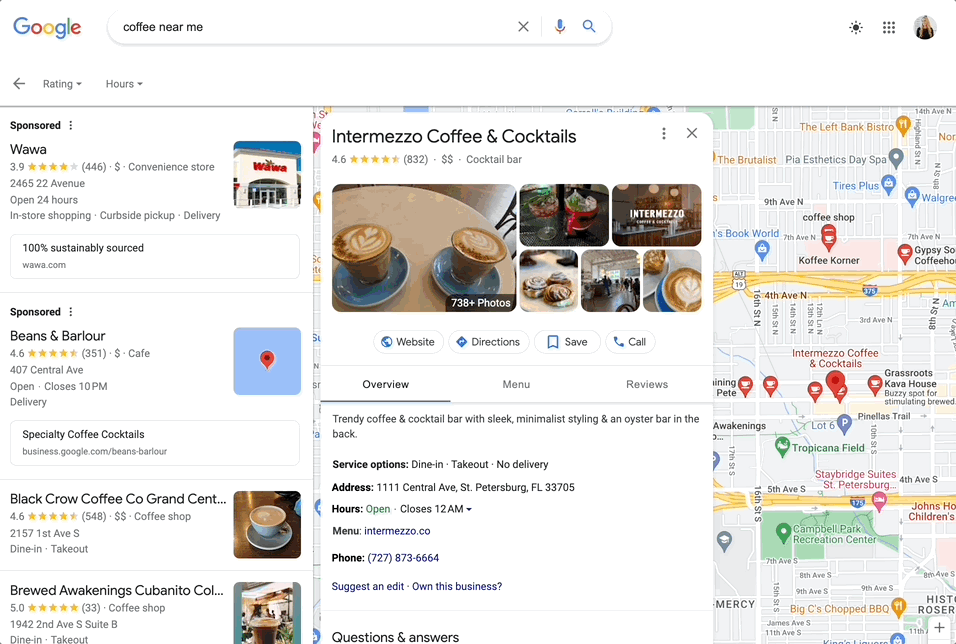This screenshot has width=956, height=644.
Task: Click Big C's Chopped BBQ marker
Action: click(899, 607)
